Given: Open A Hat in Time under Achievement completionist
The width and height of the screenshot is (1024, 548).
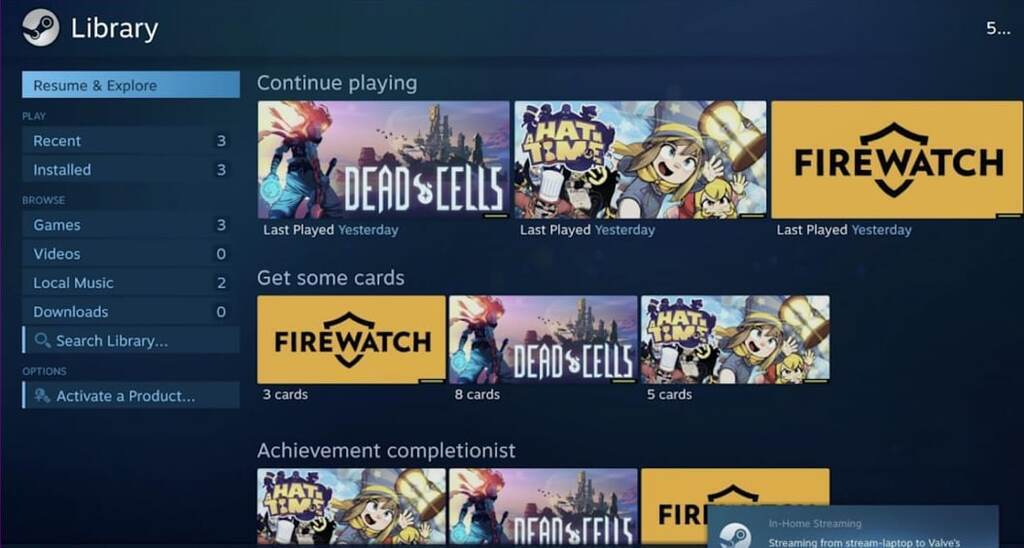Looking at the screenshot, I should (351, 507).
